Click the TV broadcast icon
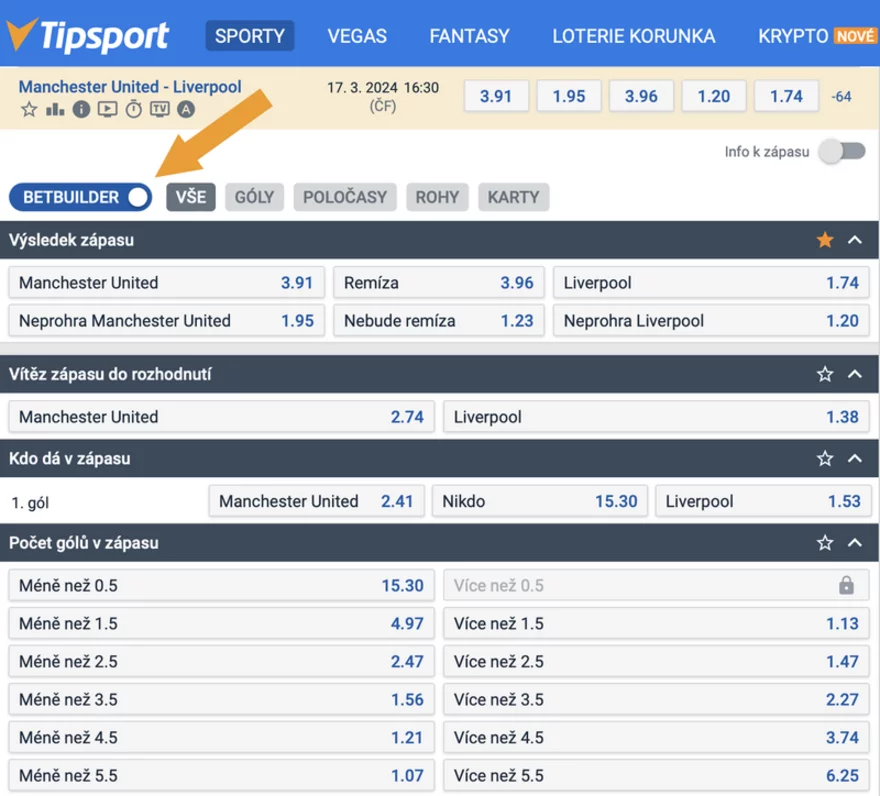The image size is (880, 796). [160, 109]
